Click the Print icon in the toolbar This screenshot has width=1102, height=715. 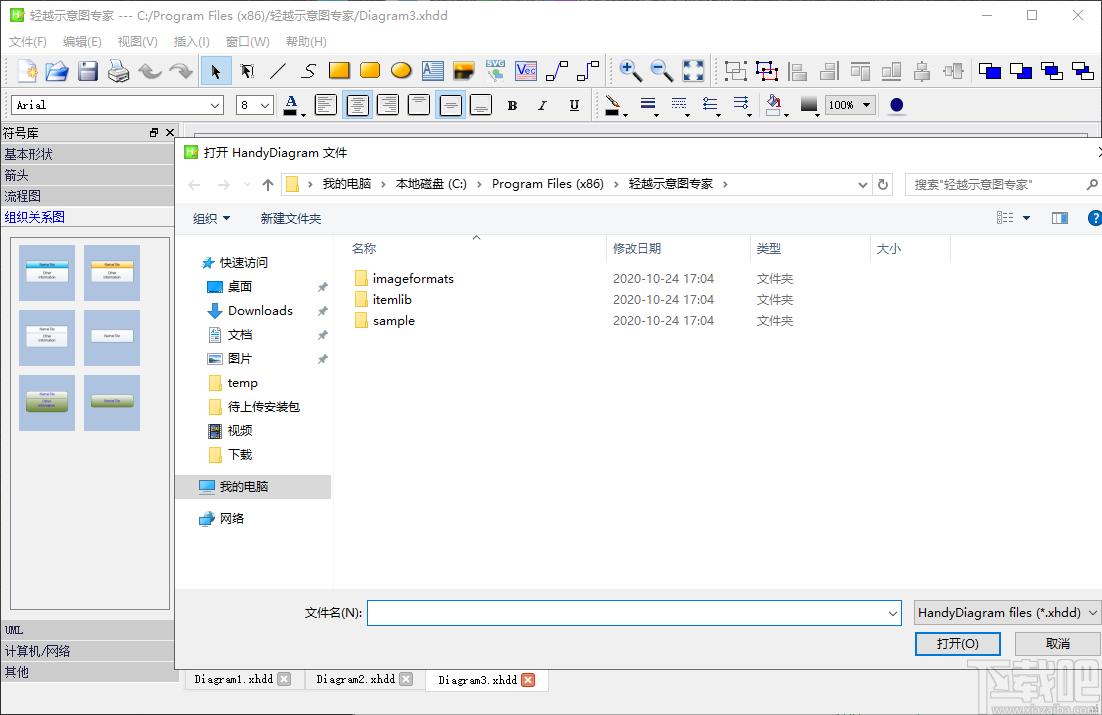(119, 71)
